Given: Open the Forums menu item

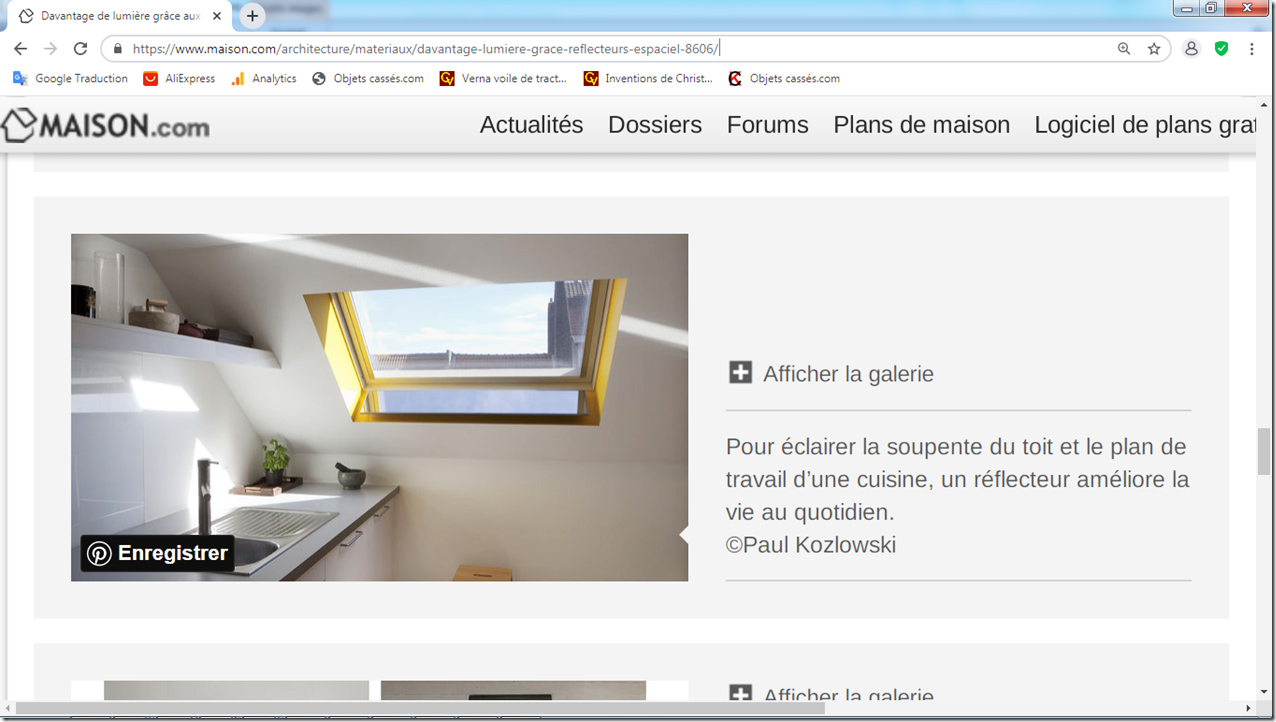Looking at the screenshot, I should tap(767, 125).
